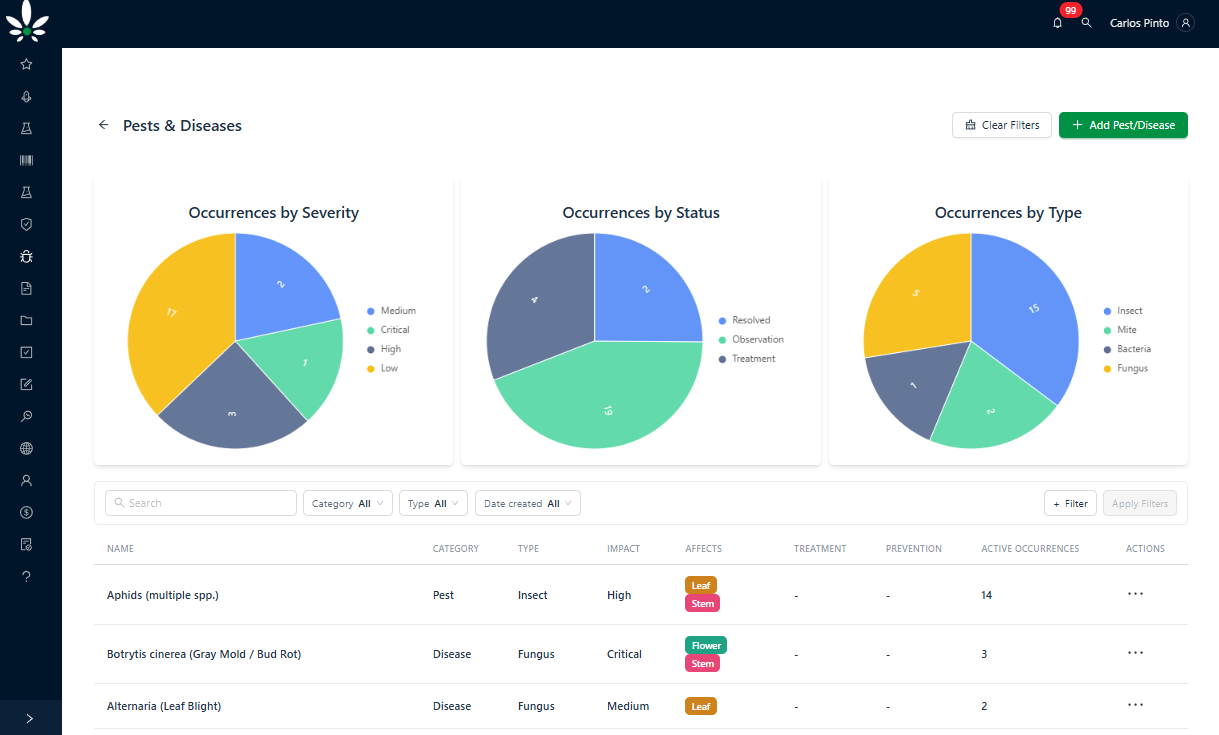Viewport: 1219px width, 735px height.
Task: Click the magnifier icon in the left sidebar
Action: [x=26, y=416]
